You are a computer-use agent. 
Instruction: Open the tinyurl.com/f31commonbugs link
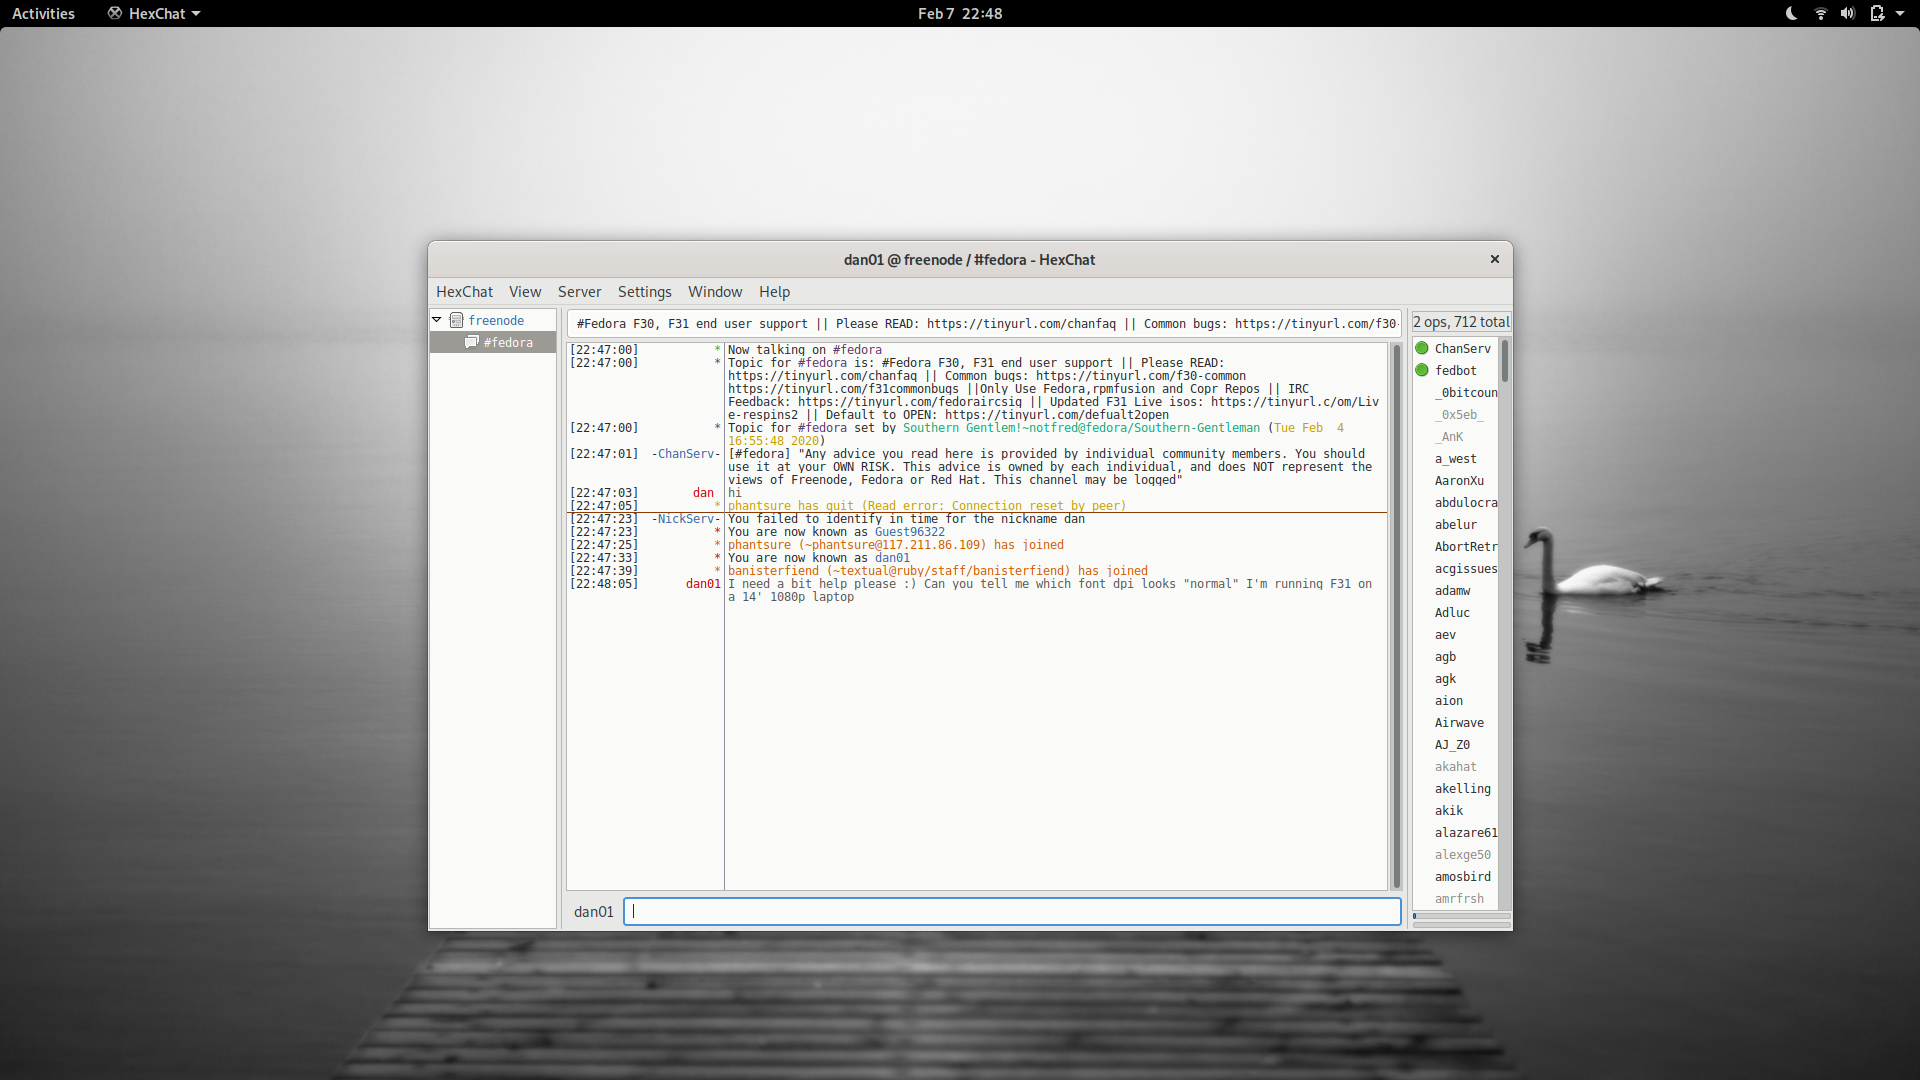843,389
